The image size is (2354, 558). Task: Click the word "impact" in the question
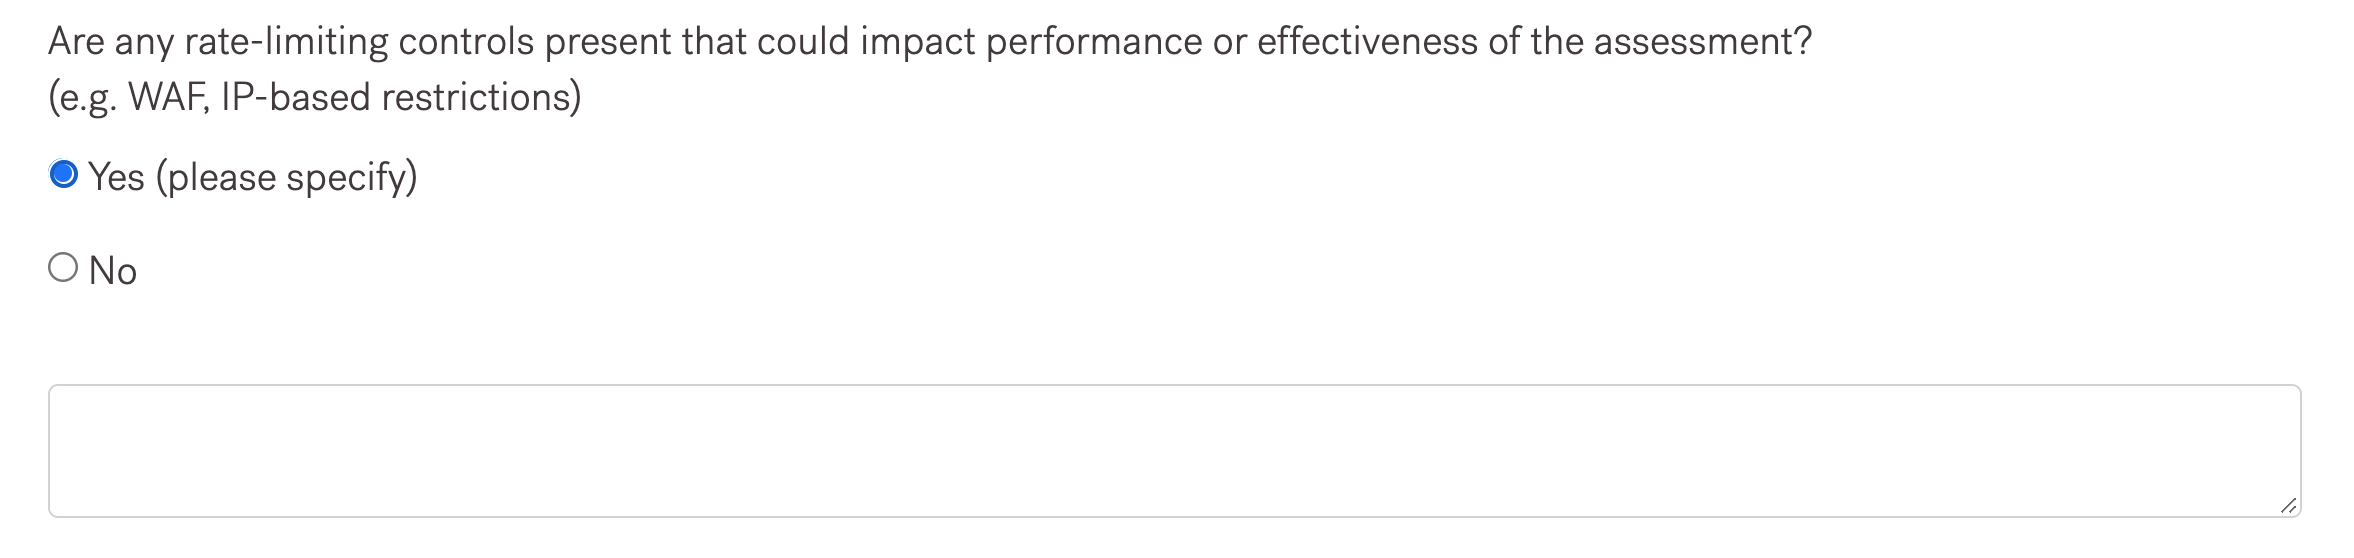pyautogui.click(x=917, y=42)
